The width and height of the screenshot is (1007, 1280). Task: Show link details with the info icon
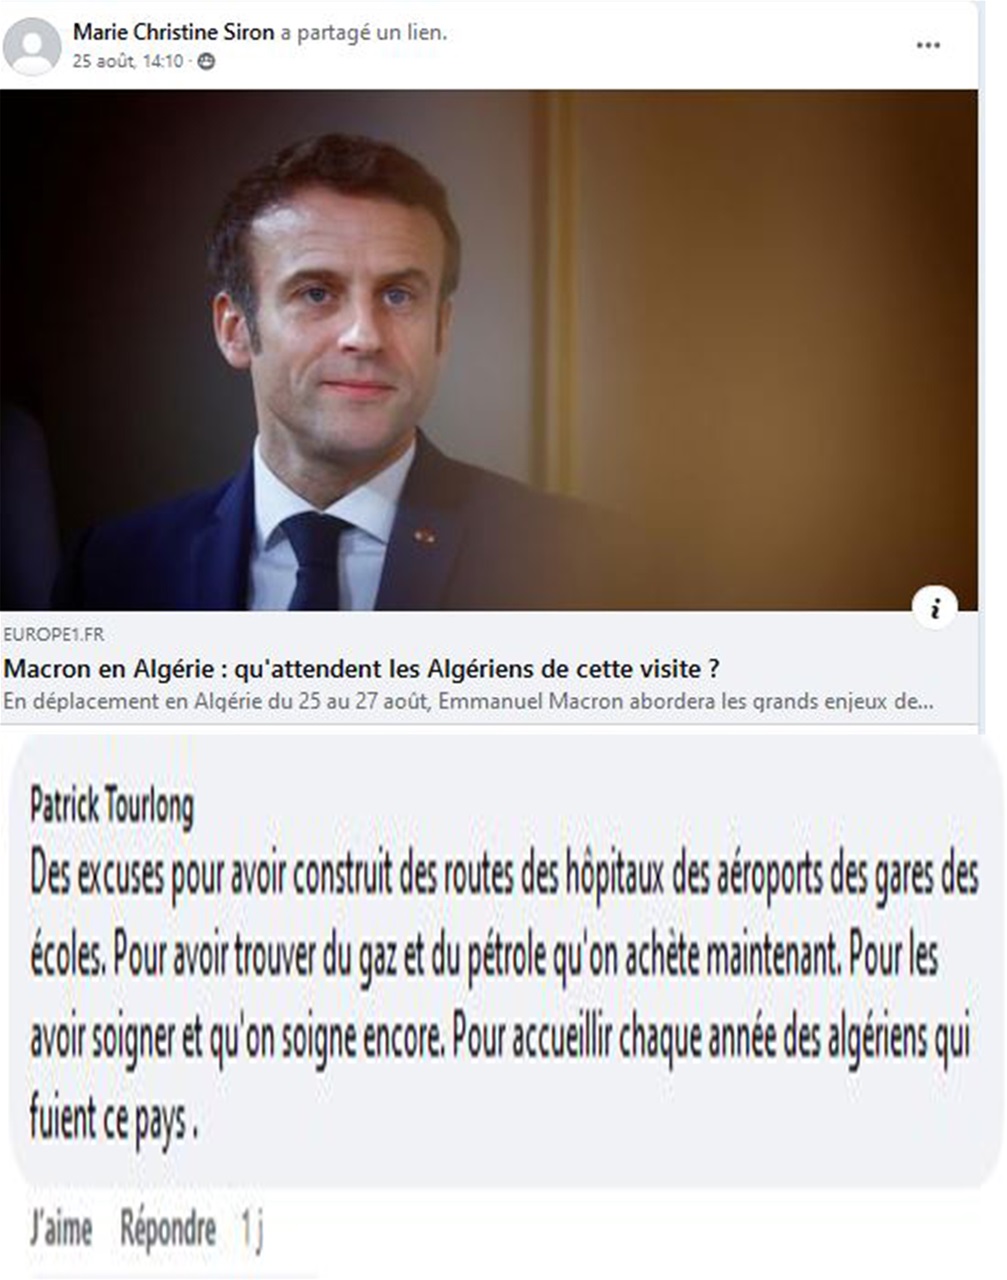pyautogui.click(x=935, y=607)
